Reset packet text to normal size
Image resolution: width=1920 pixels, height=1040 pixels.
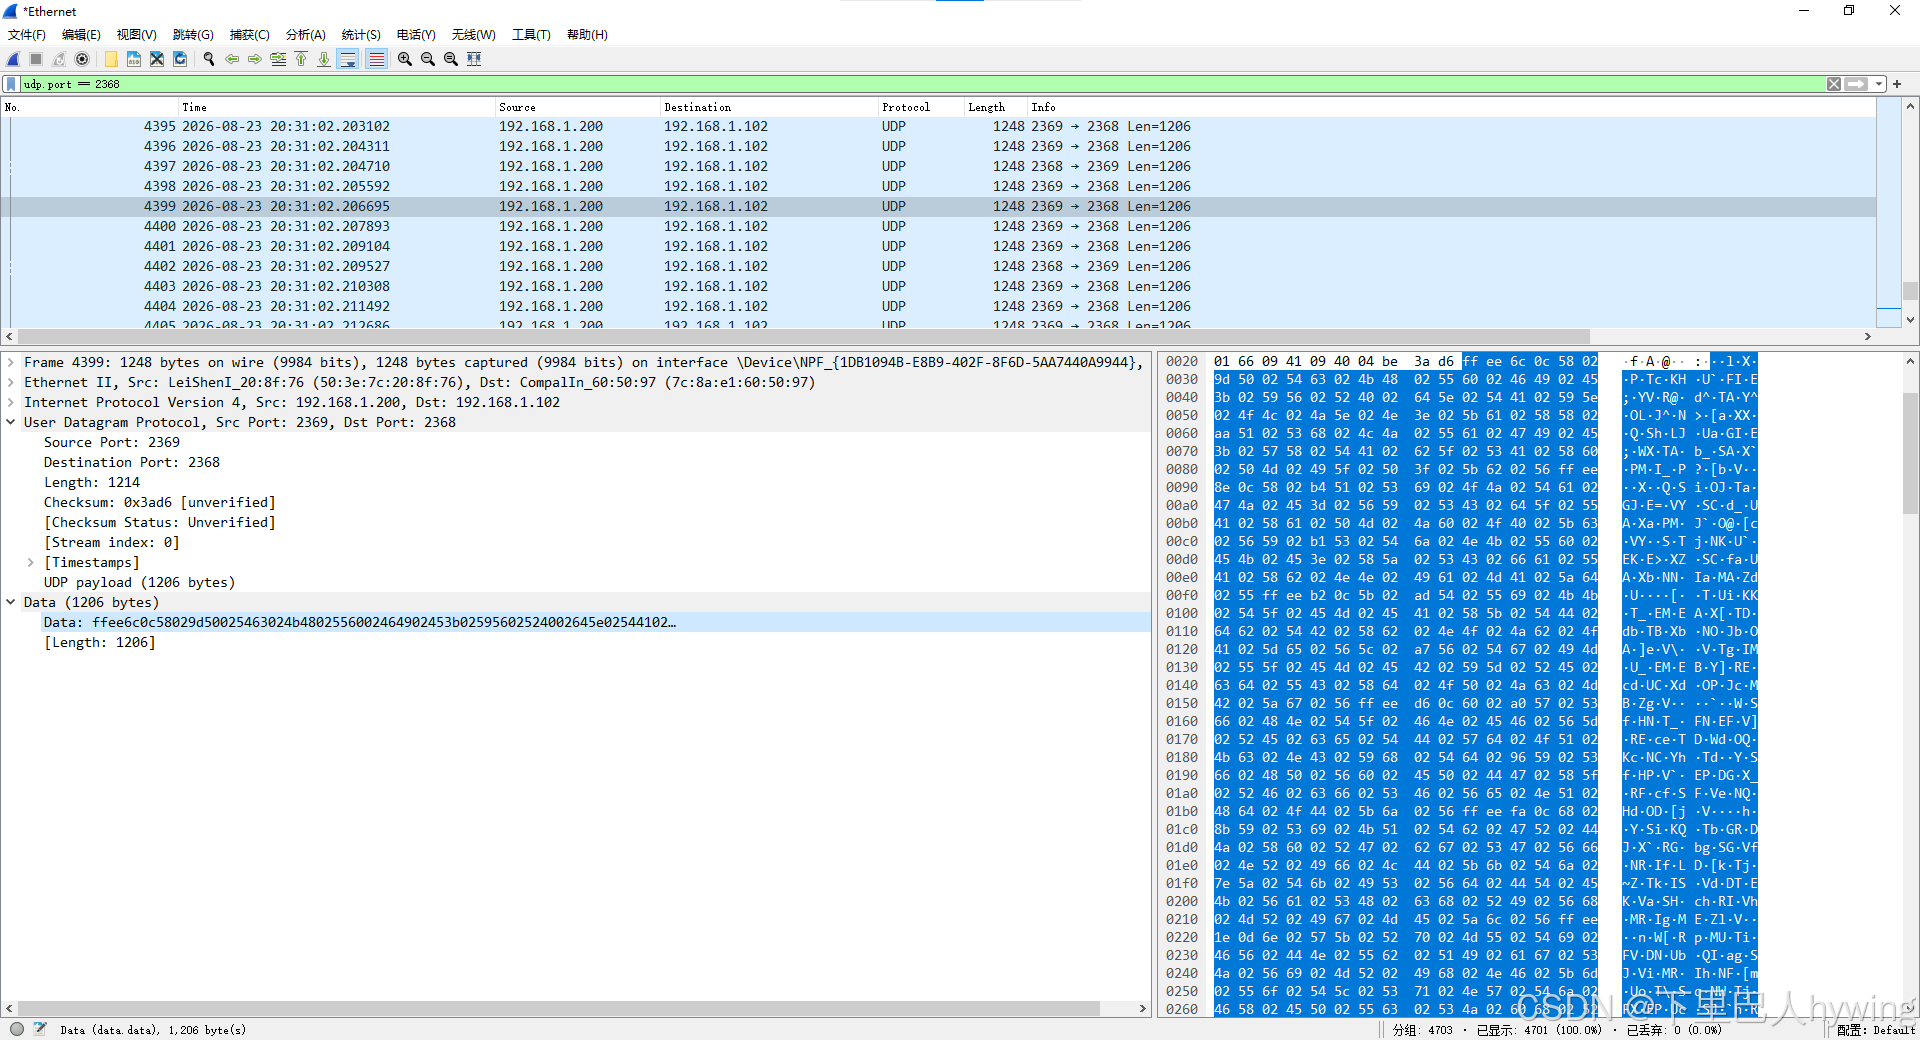(x=451, y=59)
